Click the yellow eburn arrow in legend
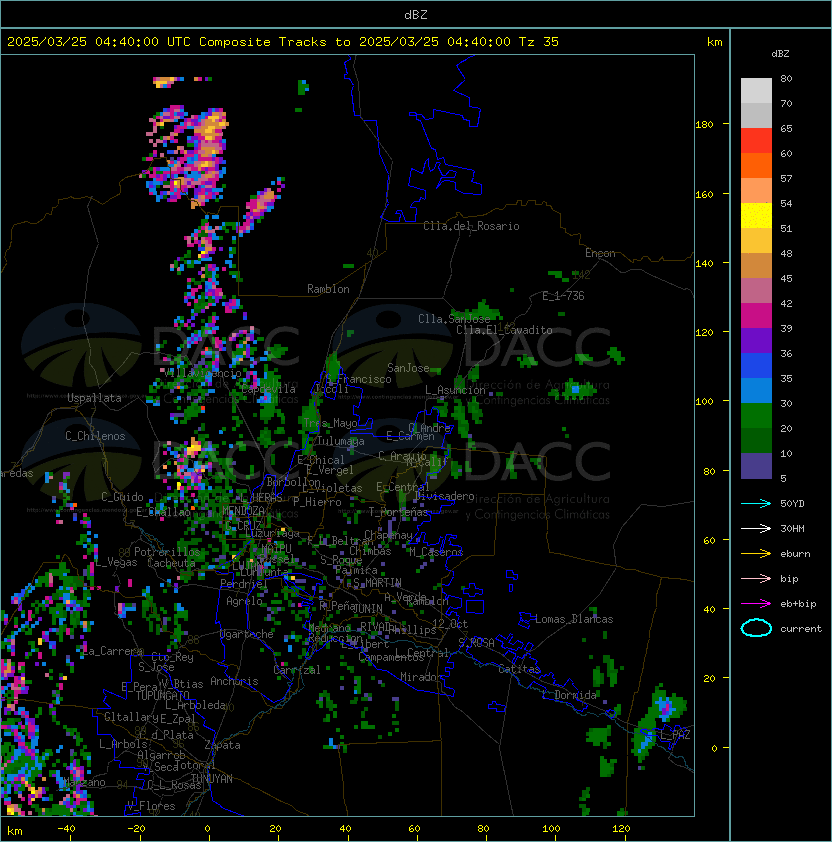Screen dimensions: 832x842 point(756,554)
